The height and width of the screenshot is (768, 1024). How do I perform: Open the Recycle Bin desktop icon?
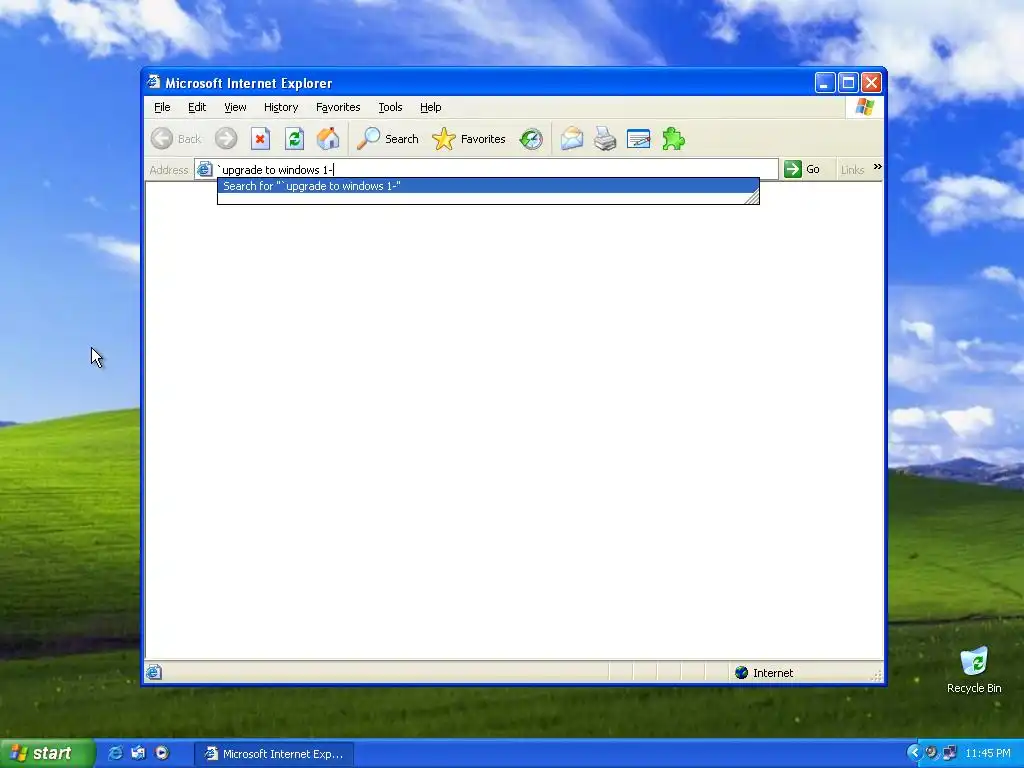974,670
